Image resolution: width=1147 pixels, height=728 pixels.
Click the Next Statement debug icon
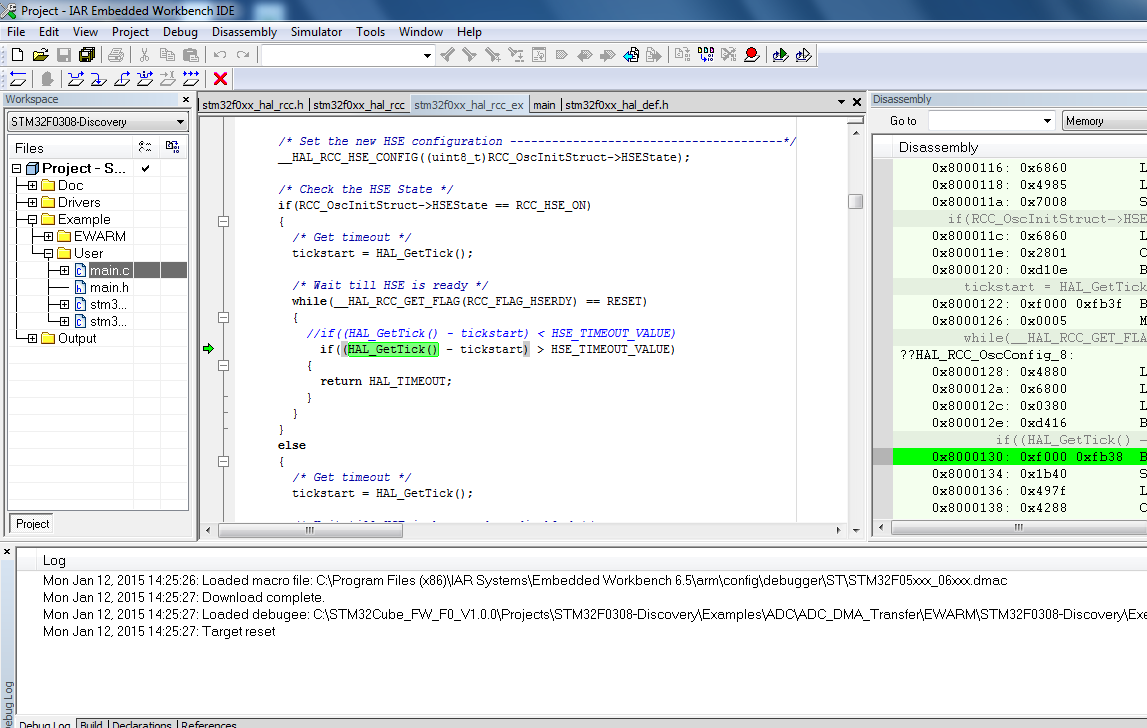145,78
